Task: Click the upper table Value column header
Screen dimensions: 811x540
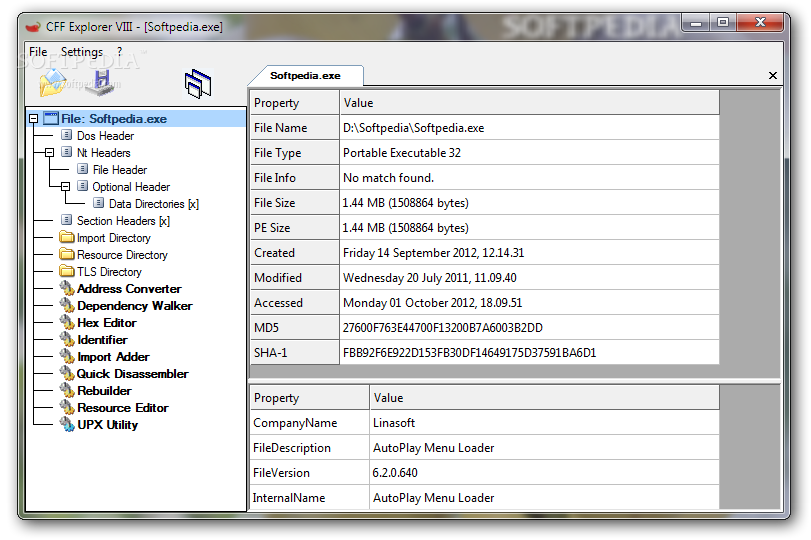Action: coord(530,102)
